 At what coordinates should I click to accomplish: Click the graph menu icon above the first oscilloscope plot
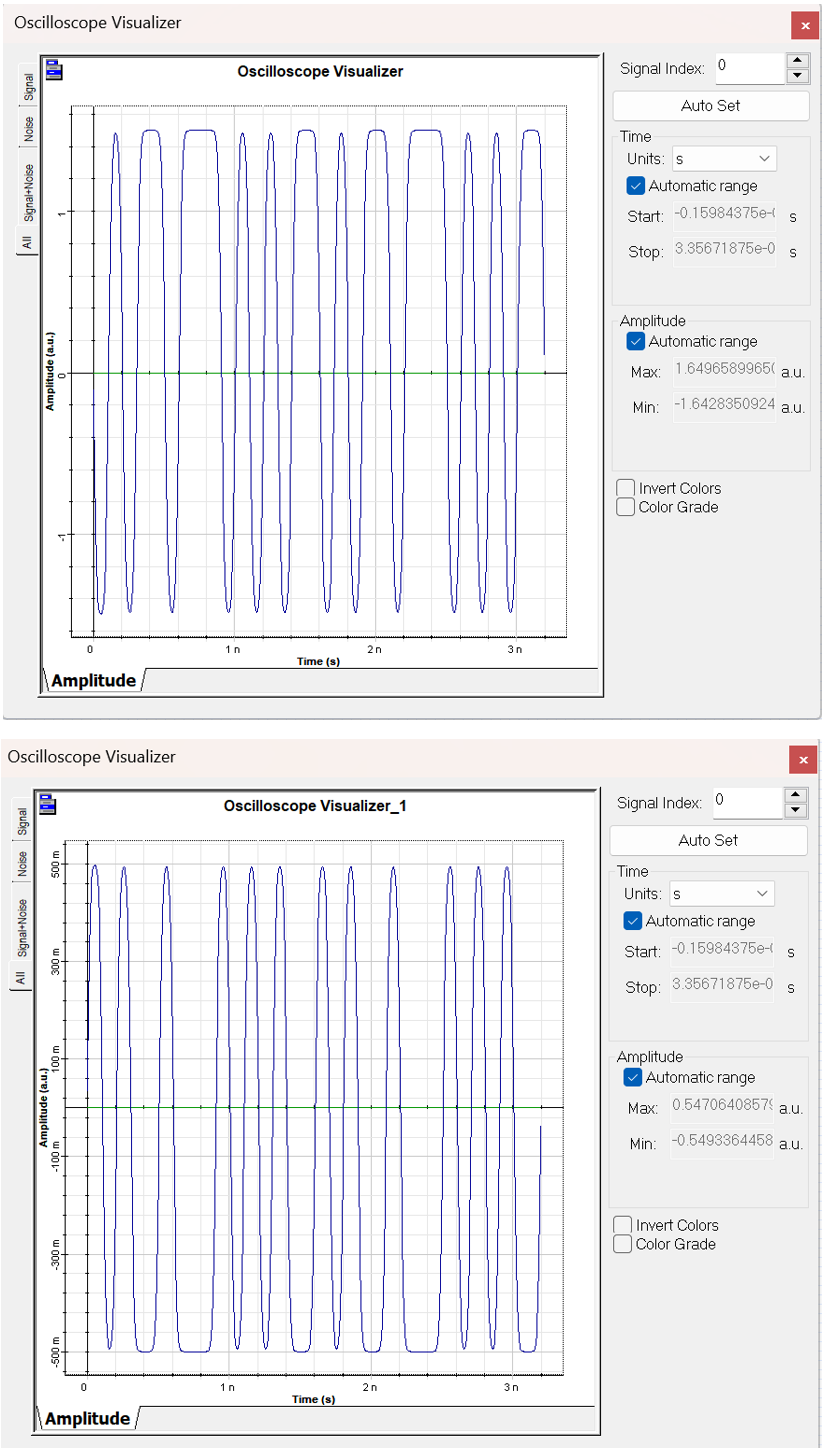(x=54, y=70)
